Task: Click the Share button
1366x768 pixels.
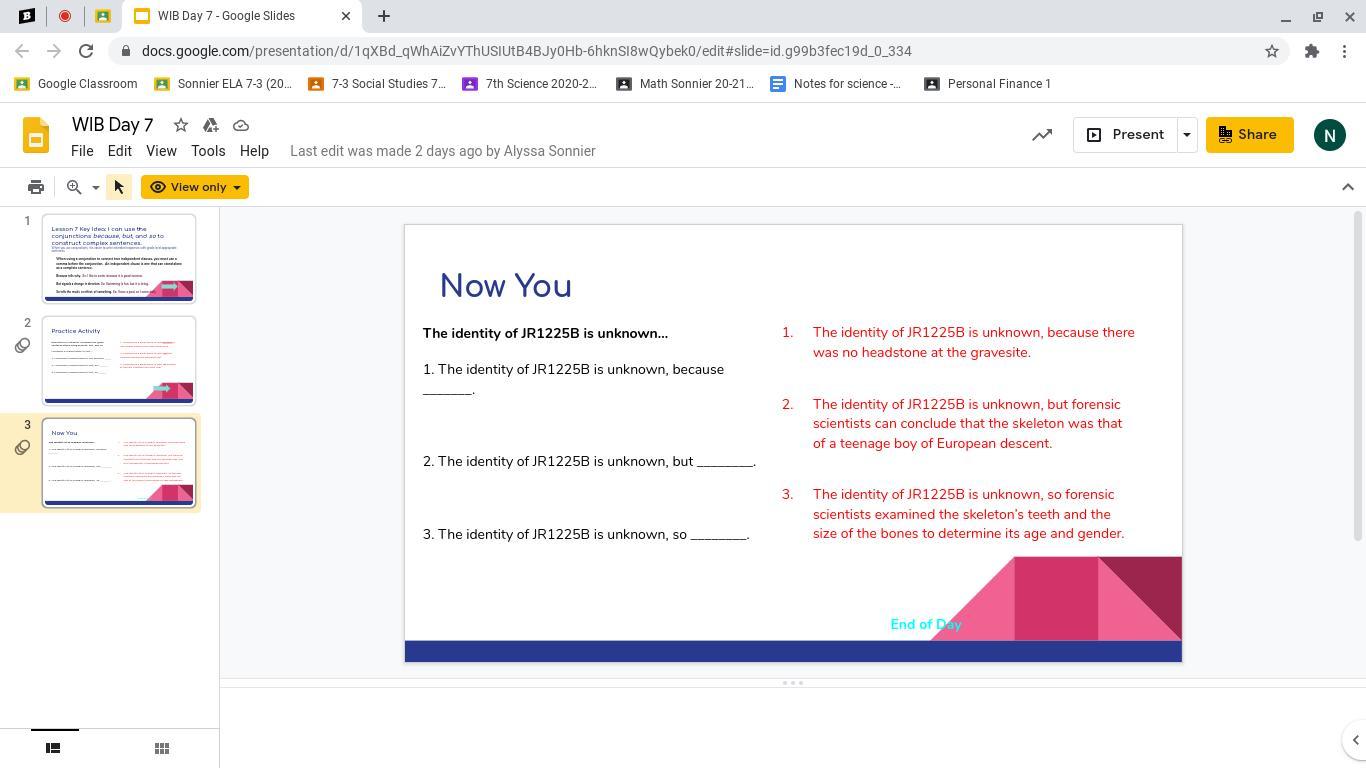Action: 1249,135
